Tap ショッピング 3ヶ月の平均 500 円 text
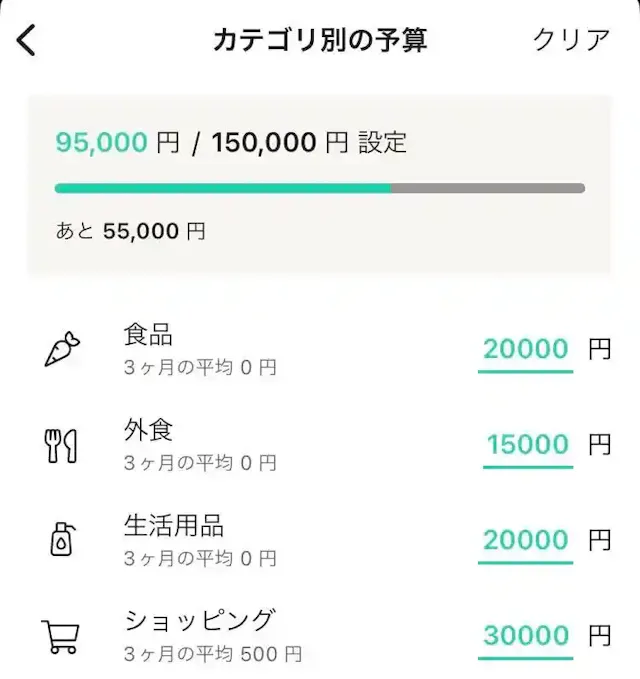 213,655
